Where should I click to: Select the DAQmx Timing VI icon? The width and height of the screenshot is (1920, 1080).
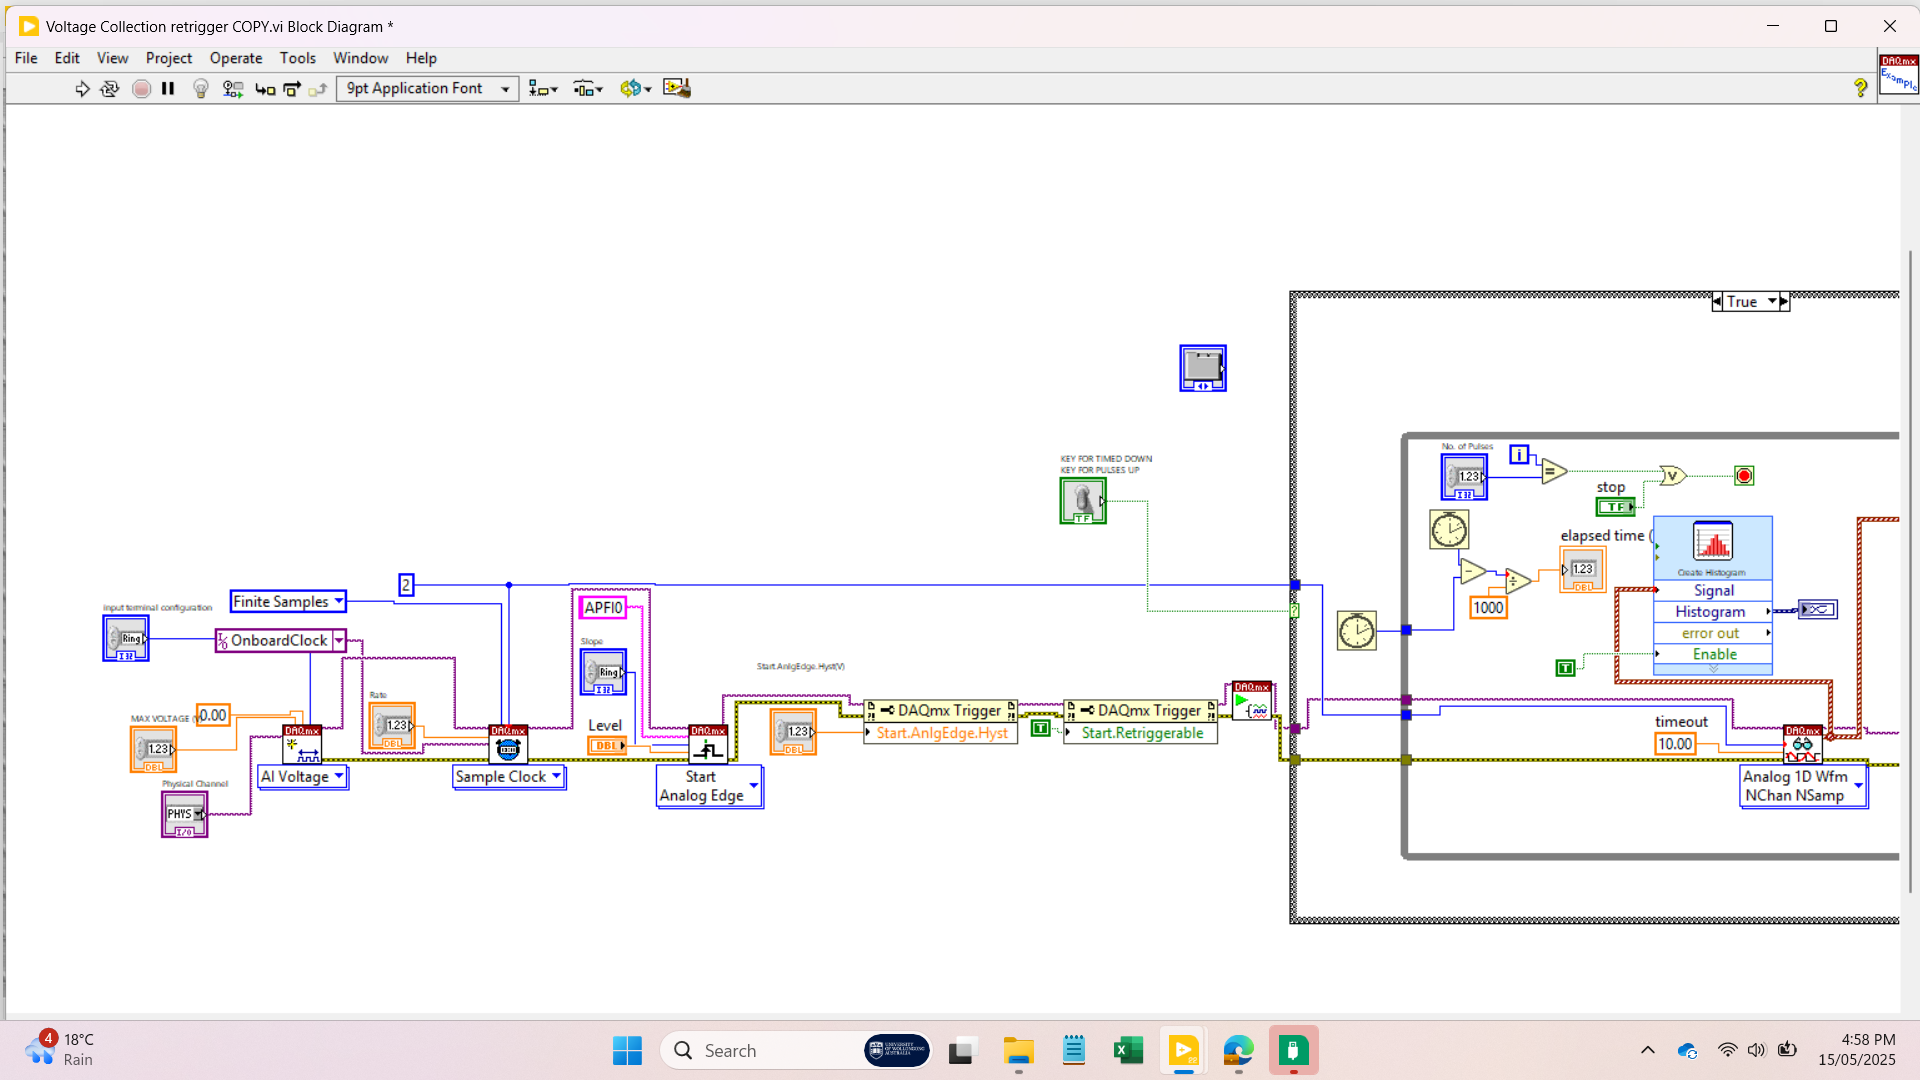[508, 745]
